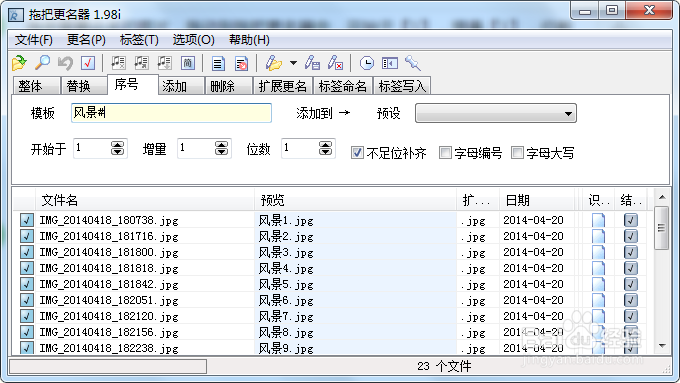Screen dimensions: 680x383
Task: Switch to the 整体 tab
Action: (36, 86)
